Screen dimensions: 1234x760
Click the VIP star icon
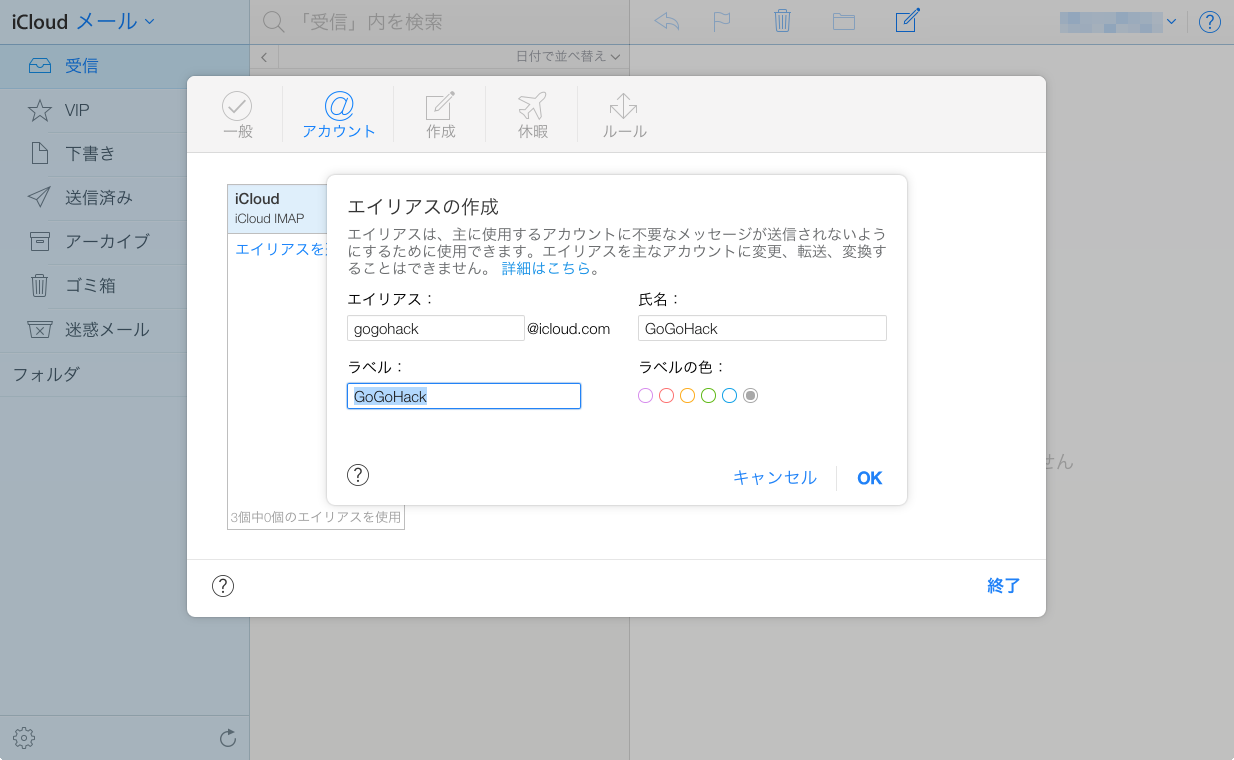click(x=39, y=110)
